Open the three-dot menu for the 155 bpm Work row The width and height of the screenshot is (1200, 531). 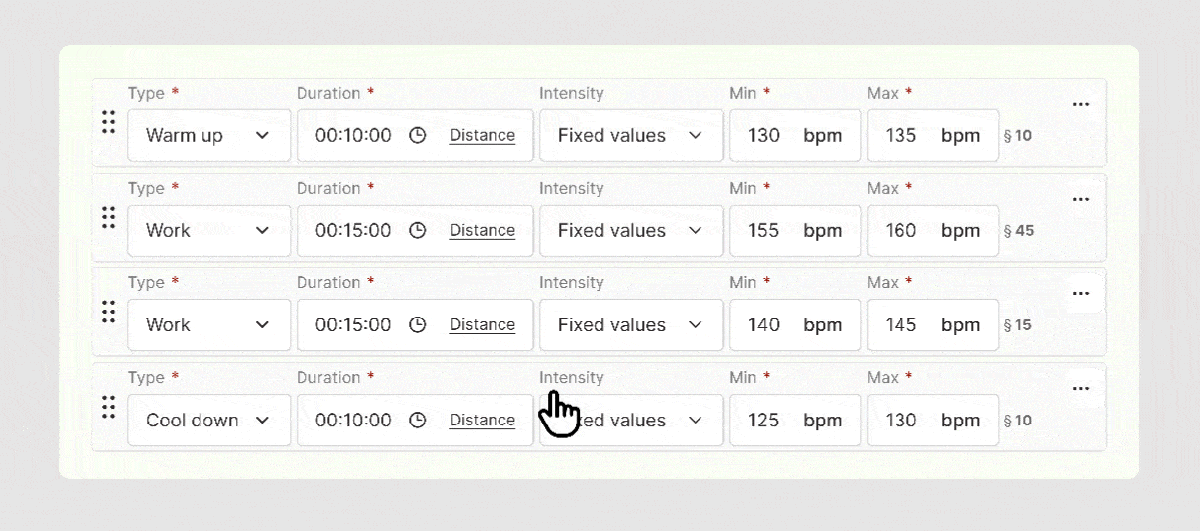click(x=1080, y=199)
